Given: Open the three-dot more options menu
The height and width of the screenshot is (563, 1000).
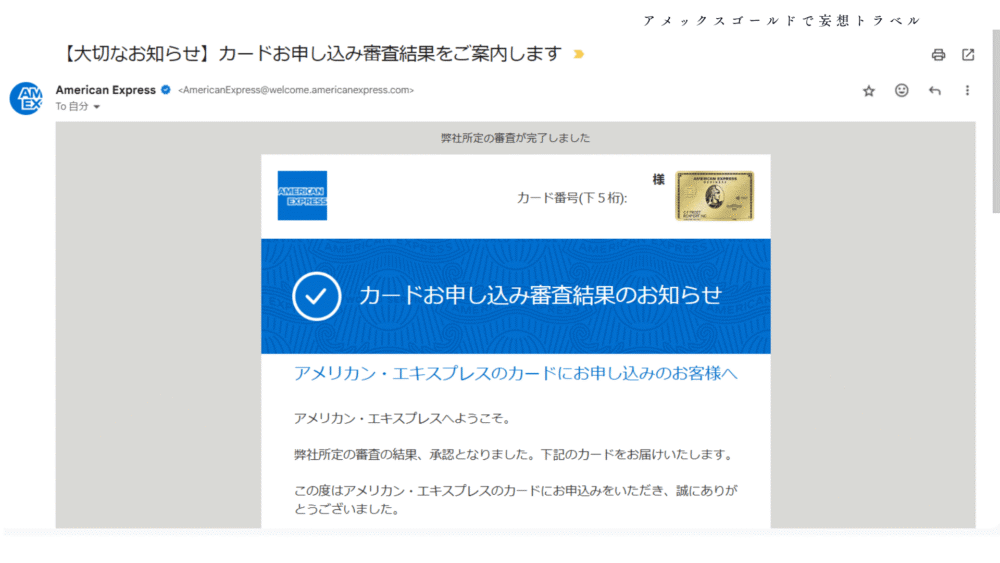Looking at the screenshot, I should pos(967,91).
